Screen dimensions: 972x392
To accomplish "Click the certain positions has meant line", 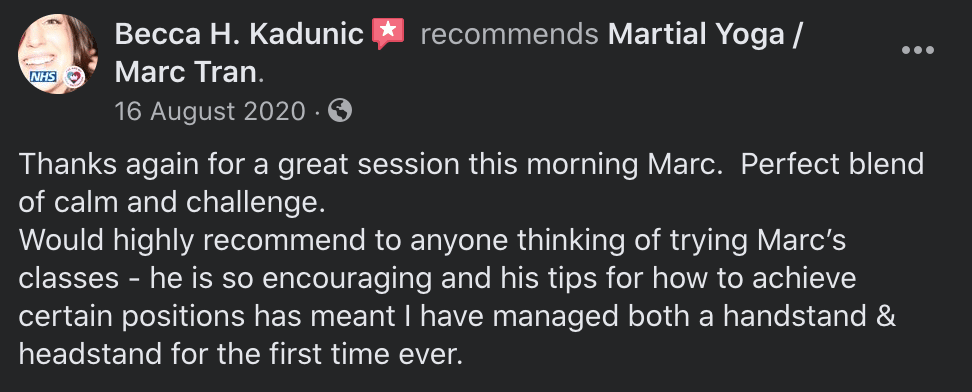I will [x=457, y=317].
